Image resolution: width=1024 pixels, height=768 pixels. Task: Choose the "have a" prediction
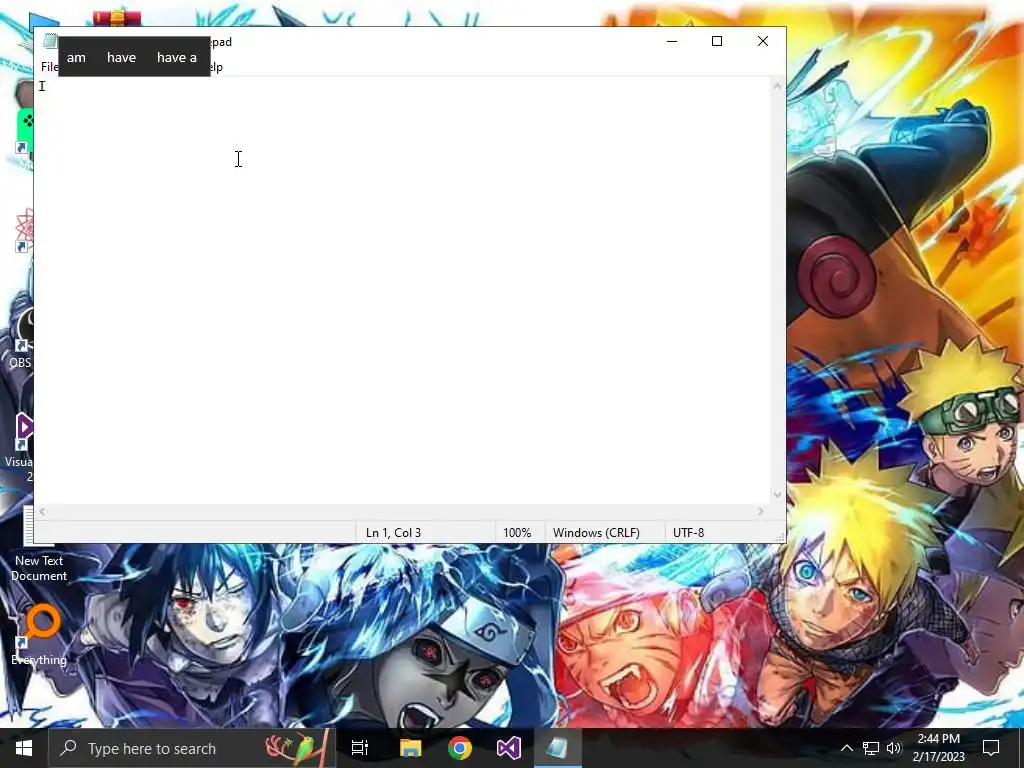(176, 57)
